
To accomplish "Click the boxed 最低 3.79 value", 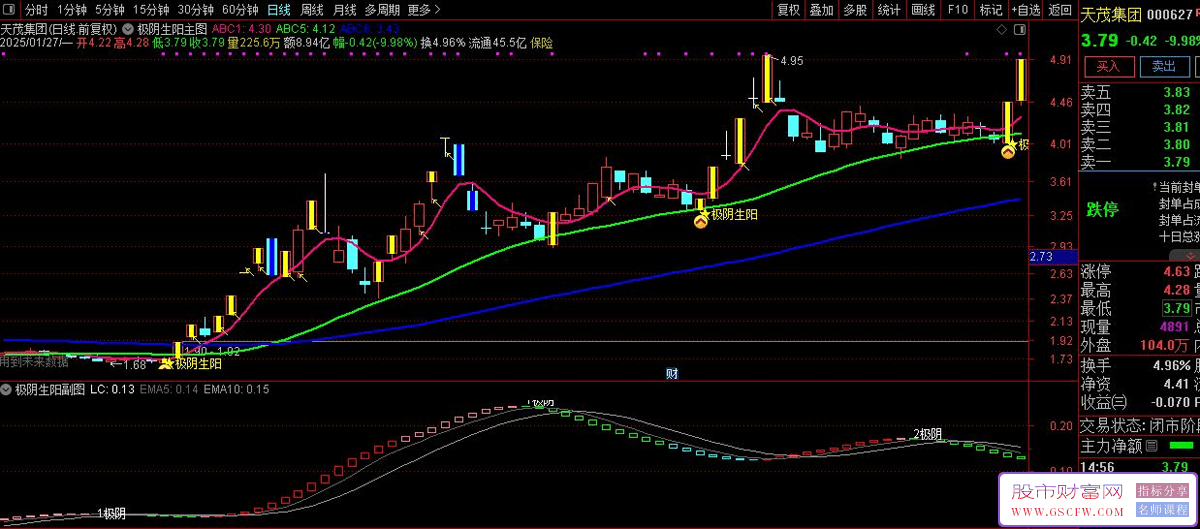I will 1176,308.
